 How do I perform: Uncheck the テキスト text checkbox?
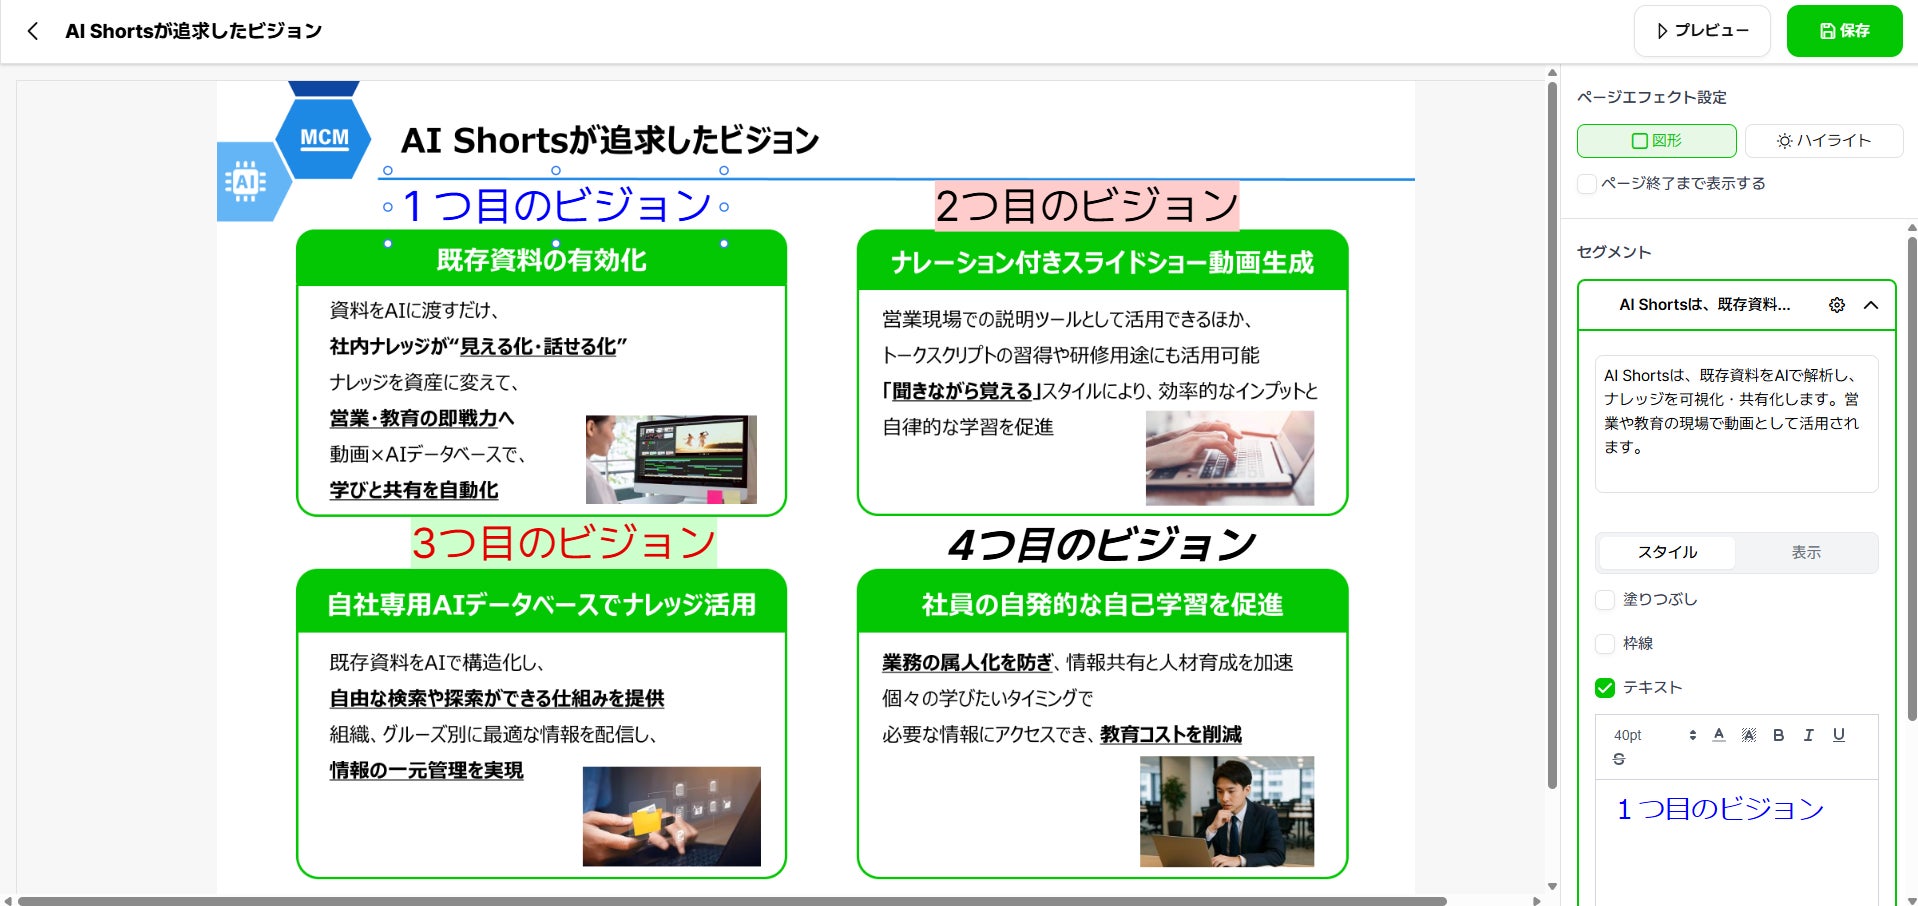click(x=1605, y=688)
